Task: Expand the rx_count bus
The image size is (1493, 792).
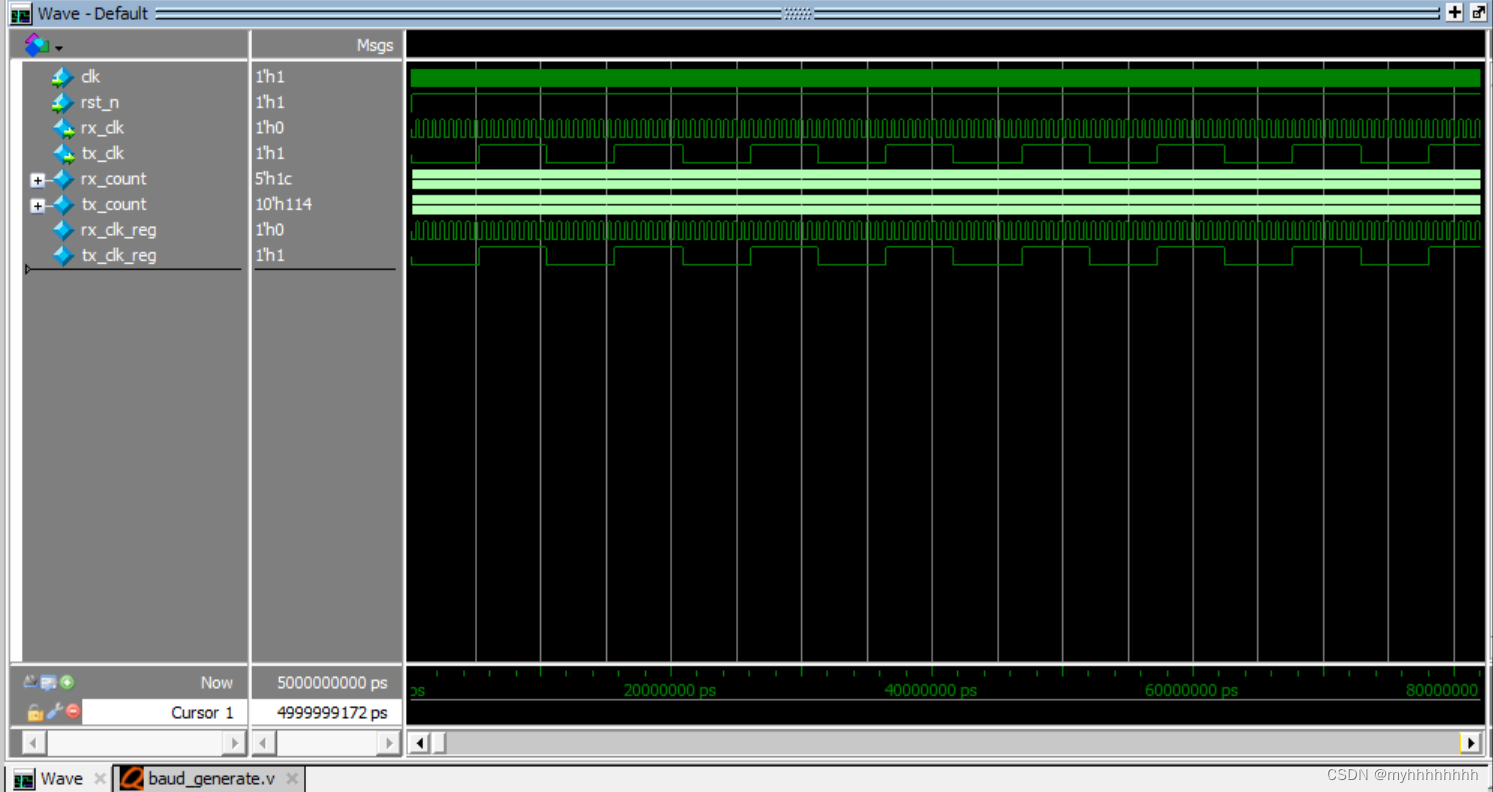Action: 37,180
